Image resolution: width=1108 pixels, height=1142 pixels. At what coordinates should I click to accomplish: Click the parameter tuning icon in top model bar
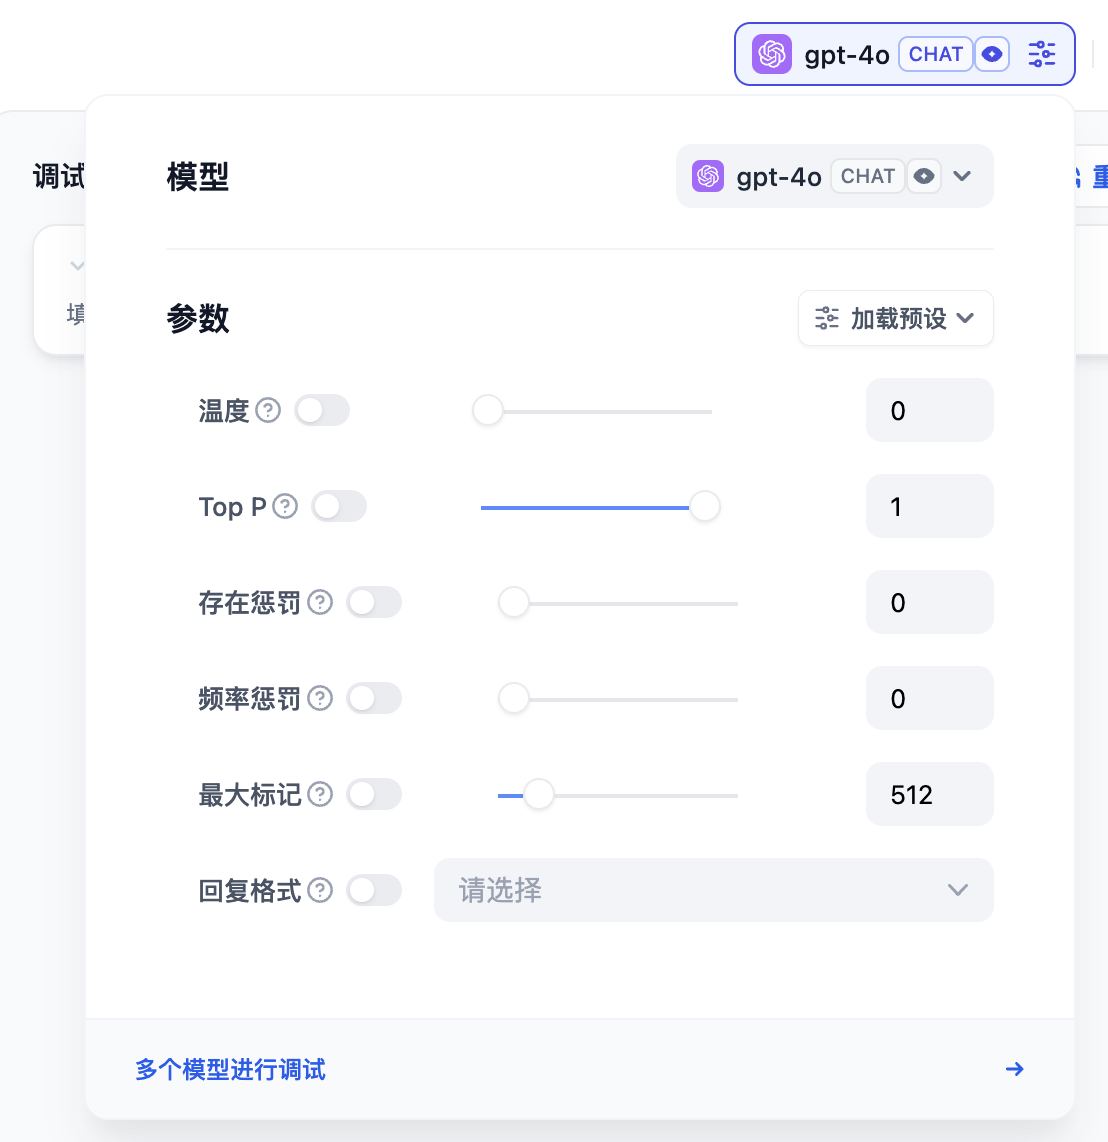[x=1042, y=54]
